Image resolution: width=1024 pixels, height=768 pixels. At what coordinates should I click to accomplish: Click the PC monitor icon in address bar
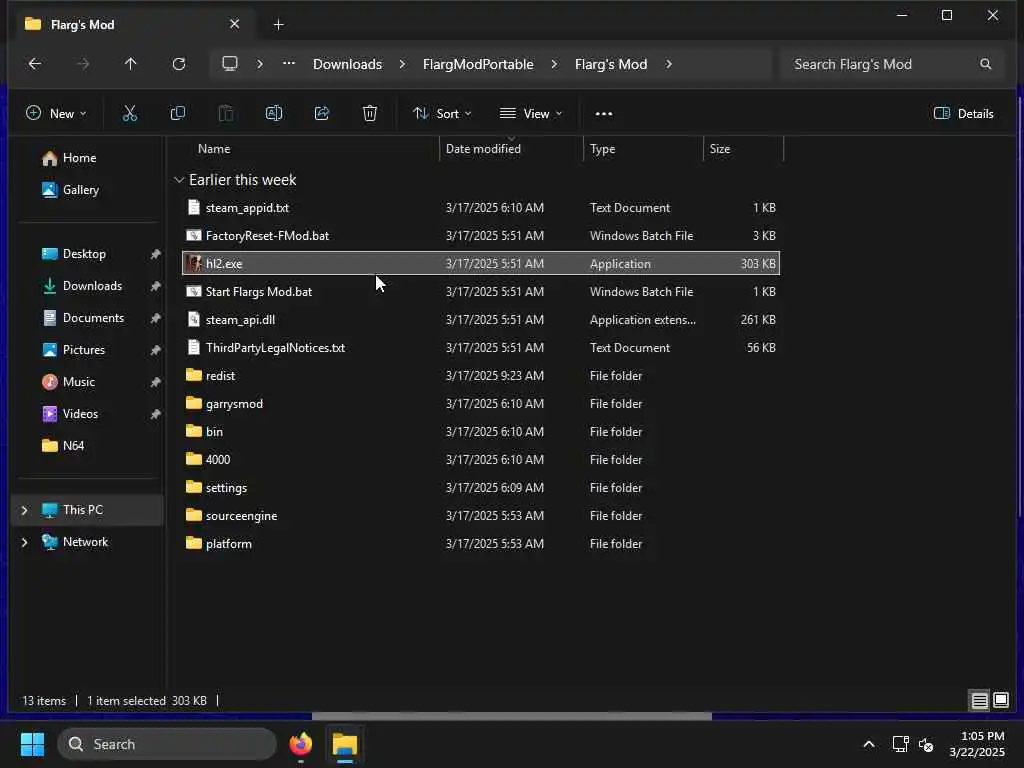(230, 63)
